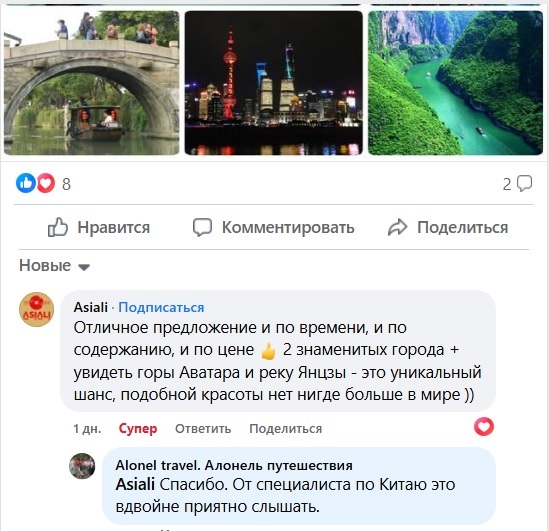
Task: Click the blue thumbs-up reaction icon
Action: click(x=26, y=183)
